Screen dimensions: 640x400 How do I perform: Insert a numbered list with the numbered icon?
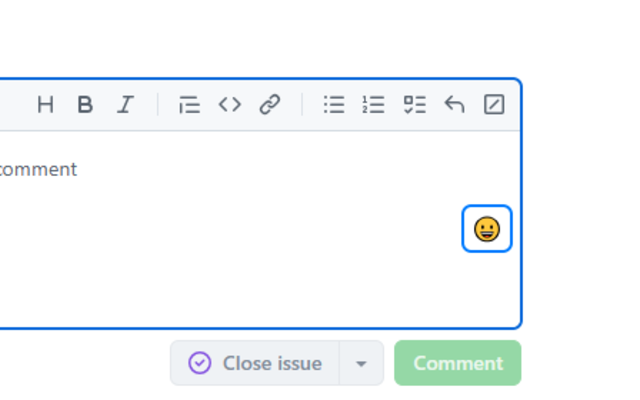click(373, 104)
